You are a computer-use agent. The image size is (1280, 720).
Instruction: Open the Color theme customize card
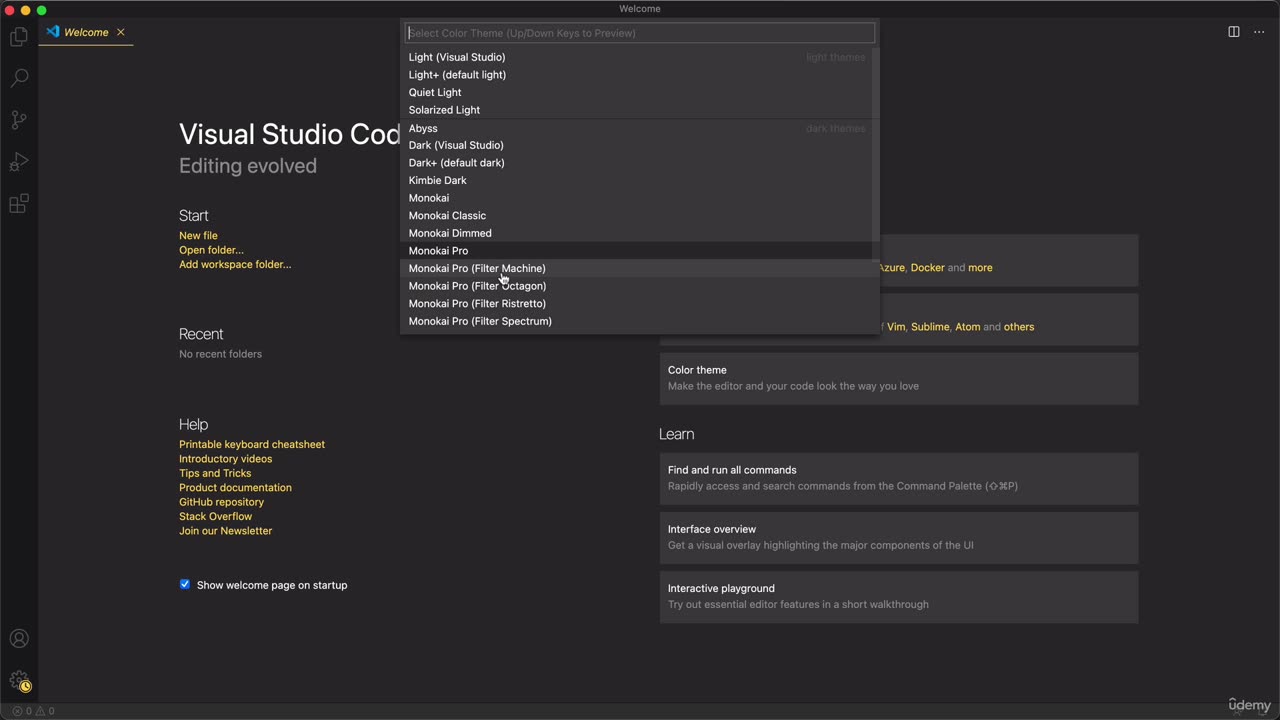pyautogui.click(x=899, y=378)
